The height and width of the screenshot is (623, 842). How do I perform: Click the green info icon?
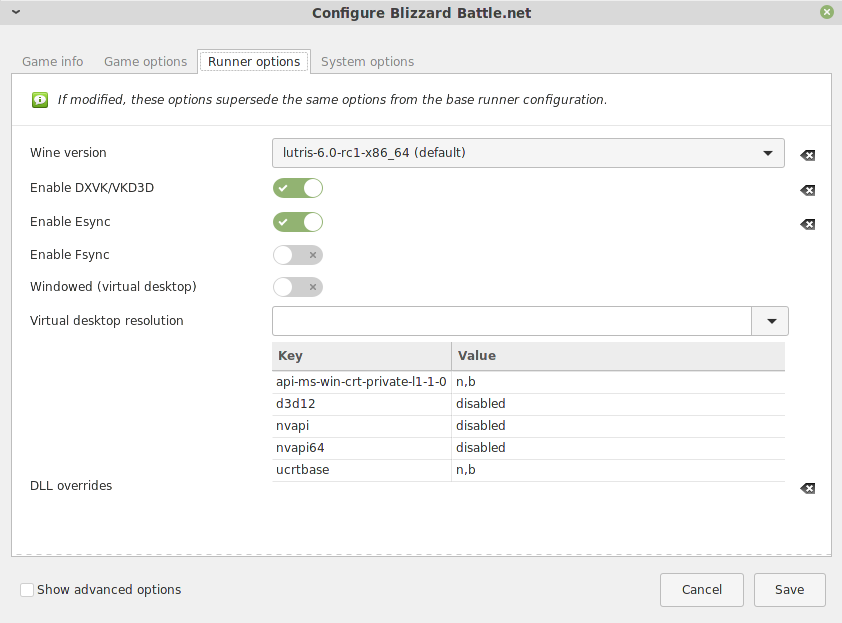coord(40,100)
